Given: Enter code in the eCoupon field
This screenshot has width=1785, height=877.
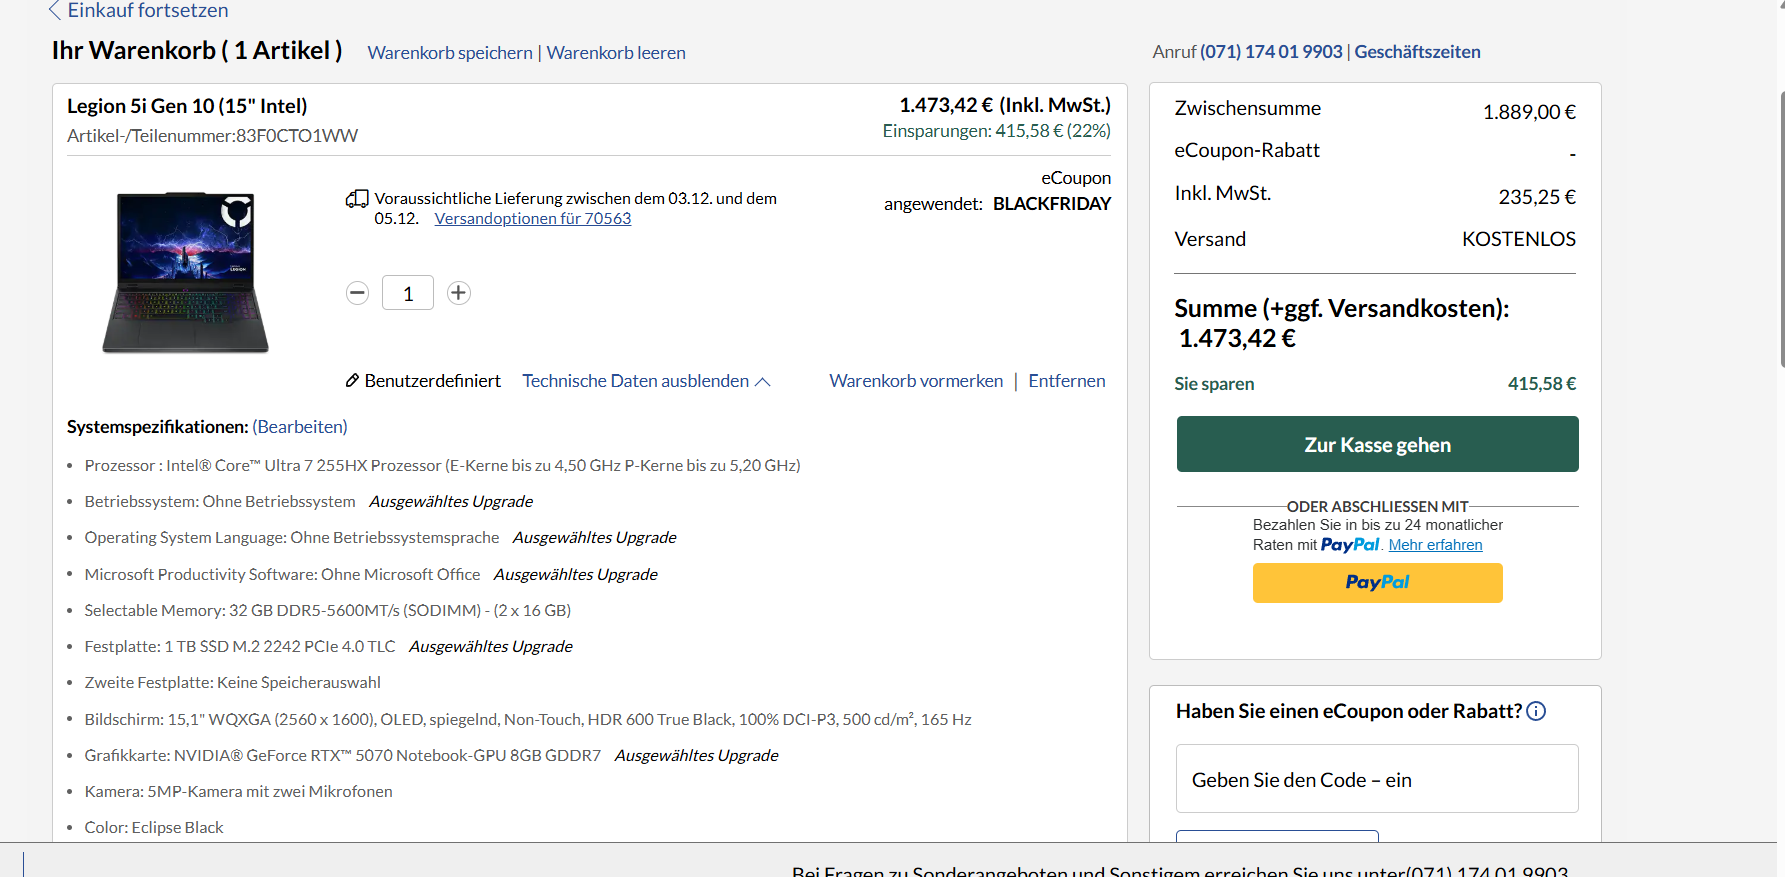Looking at the screenshot, I should [x=1376, y=779].
